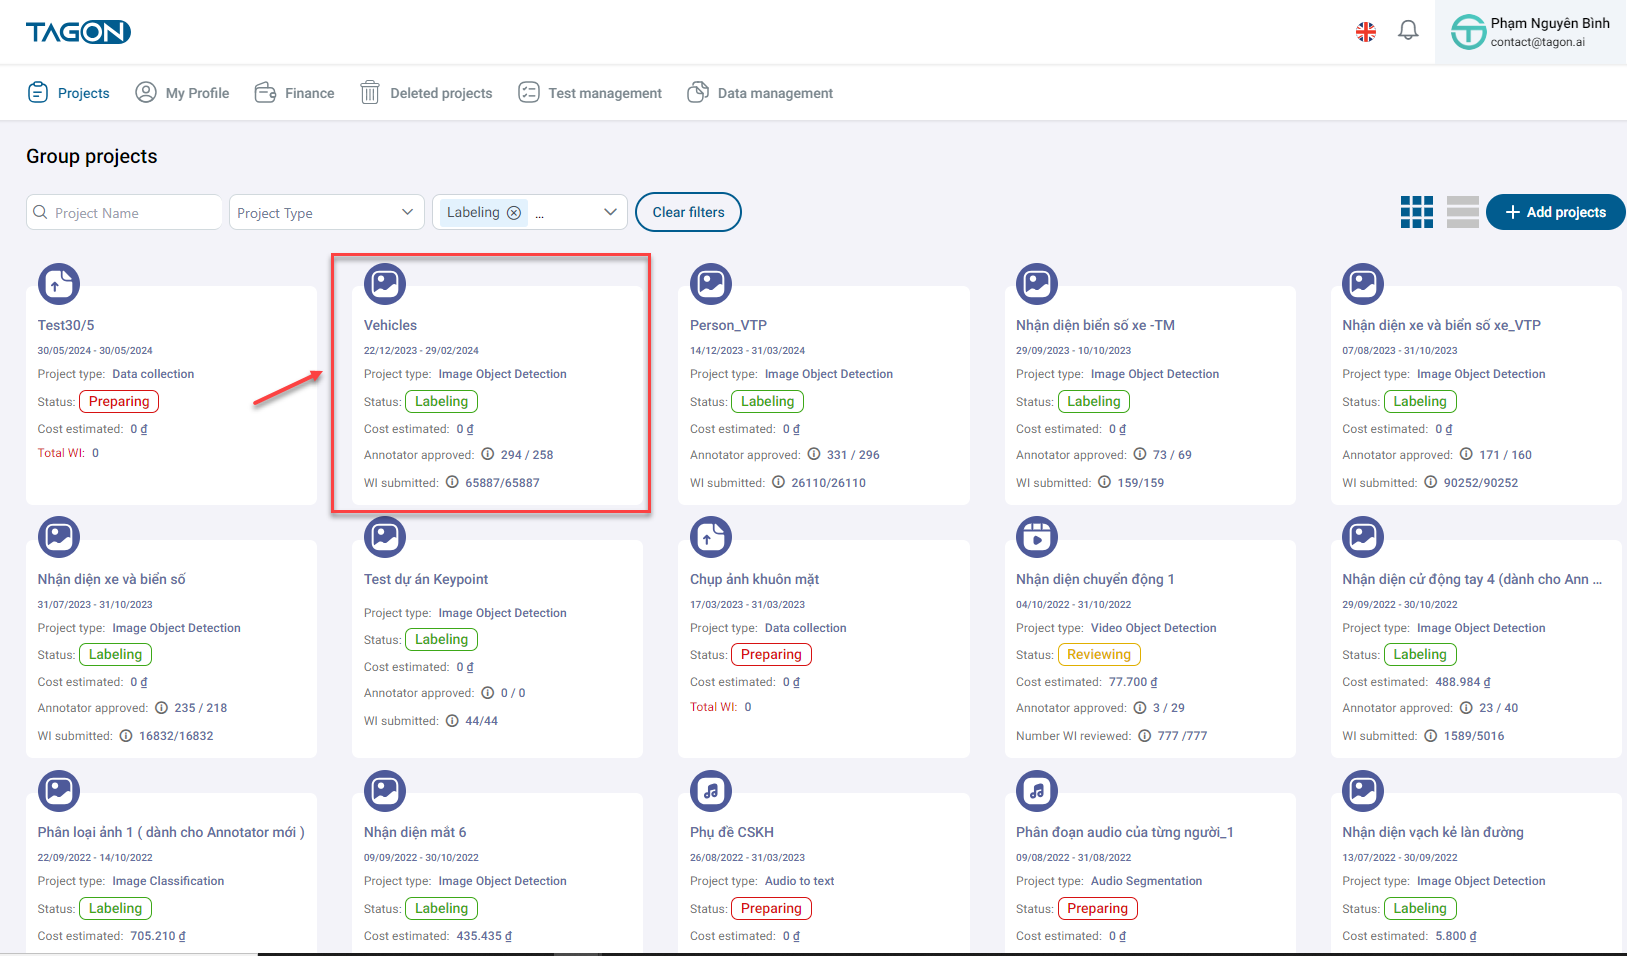Open the Finance tab

[x=295, y=93]
